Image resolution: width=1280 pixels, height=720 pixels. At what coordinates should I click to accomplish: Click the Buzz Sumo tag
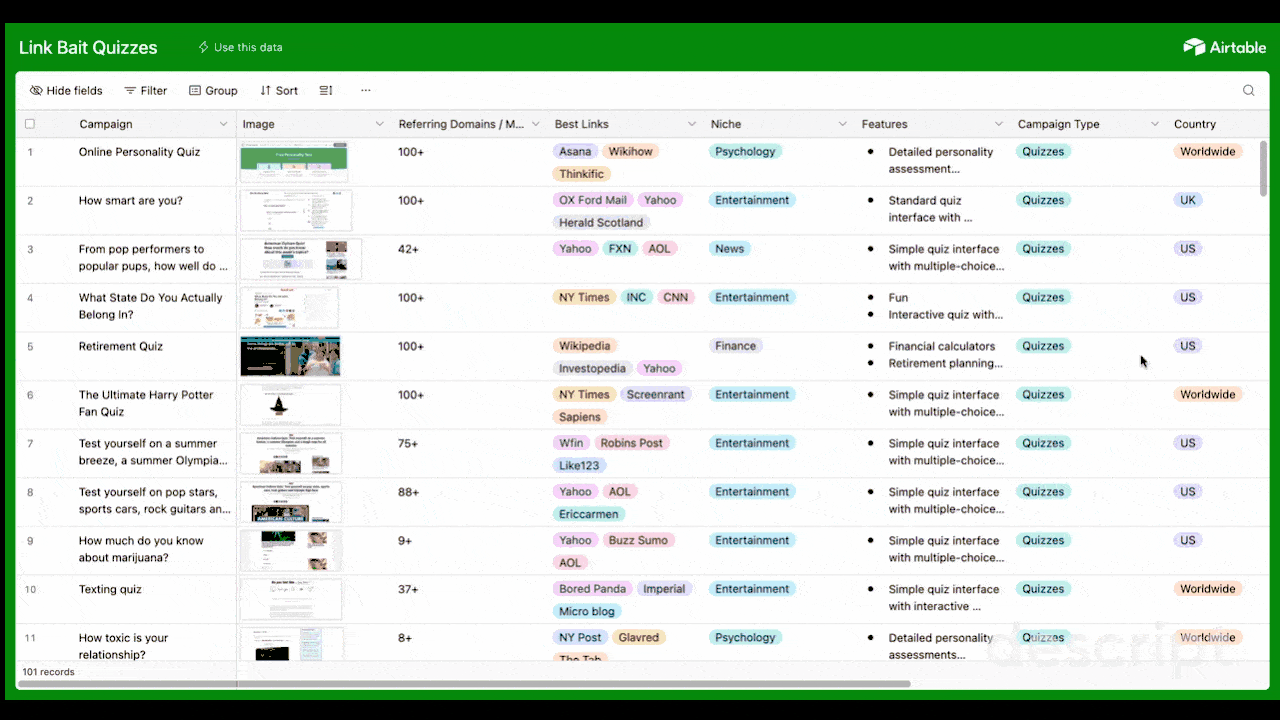tap(638, 540)
